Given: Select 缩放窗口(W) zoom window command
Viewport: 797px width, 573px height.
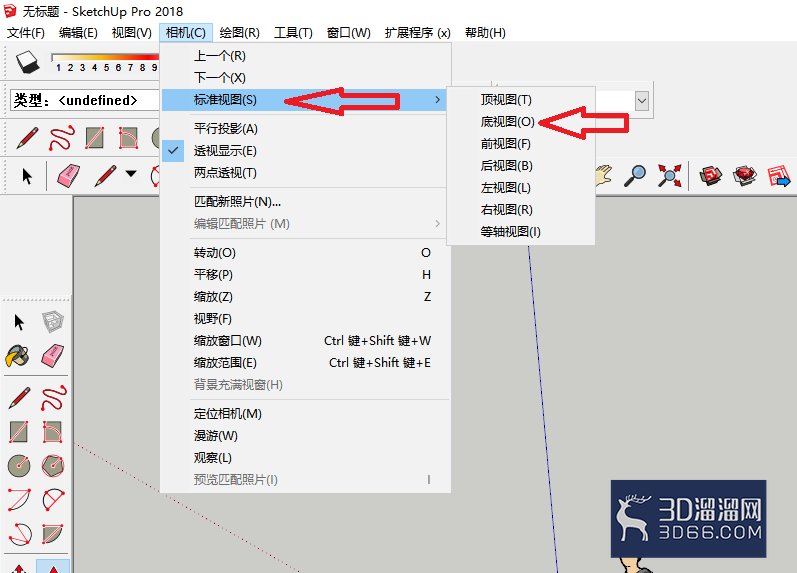Looking at the screenshot, I should click(x=306, y=341).
